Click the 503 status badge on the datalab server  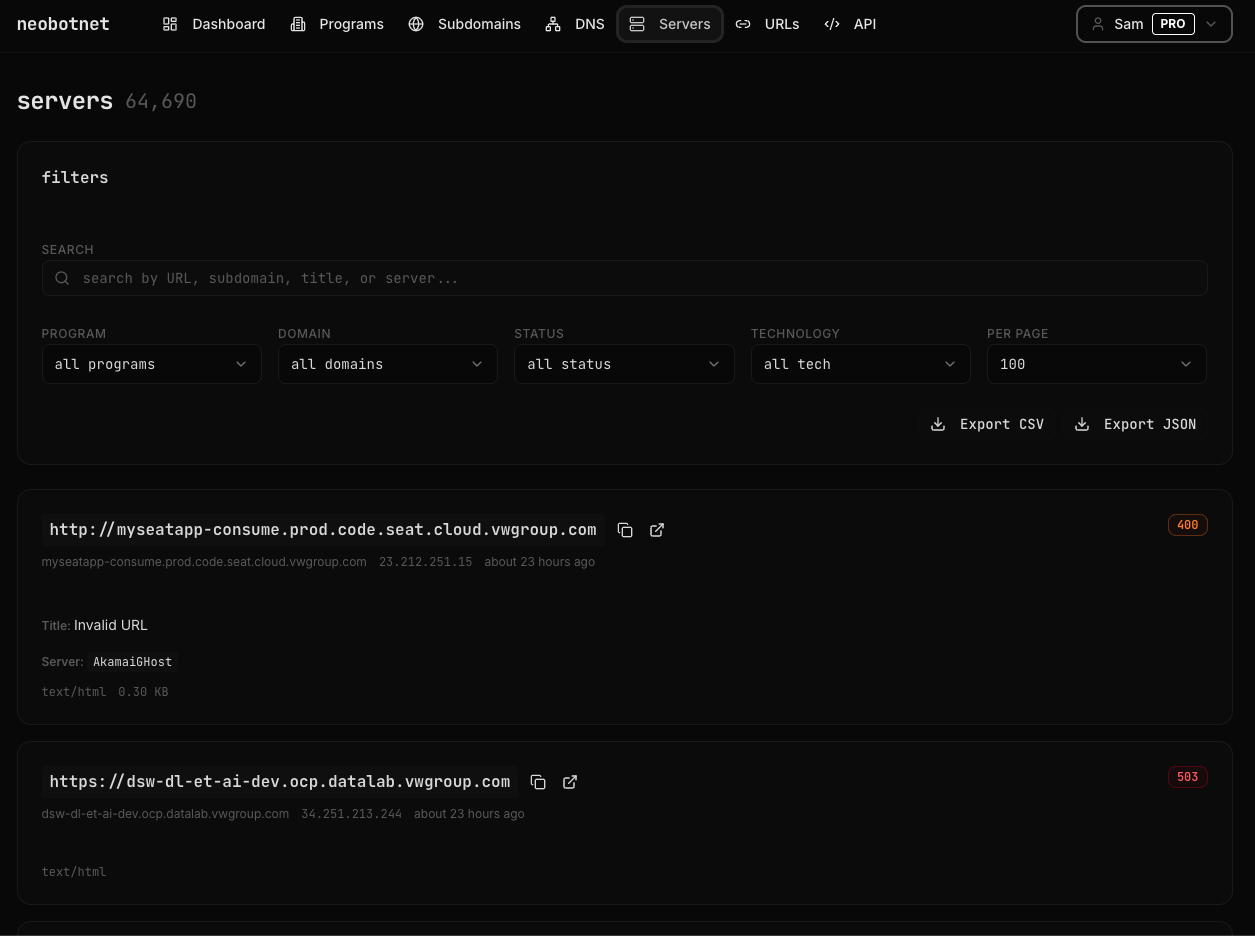(x=1187, y=777)
